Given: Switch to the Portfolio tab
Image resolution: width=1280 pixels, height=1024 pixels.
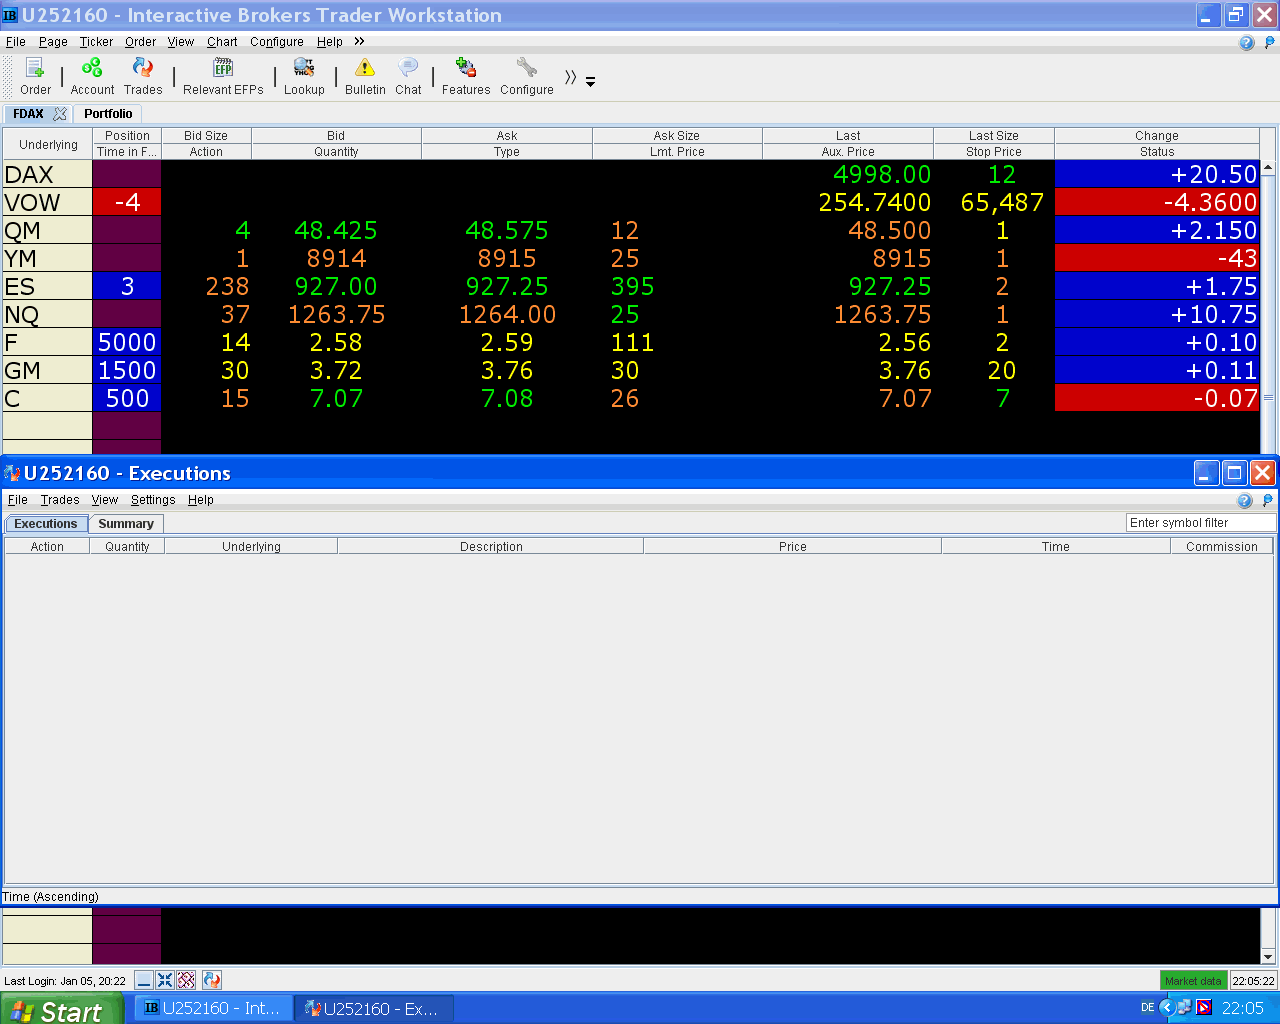Looking at the screenshot, I should [108, 114].
